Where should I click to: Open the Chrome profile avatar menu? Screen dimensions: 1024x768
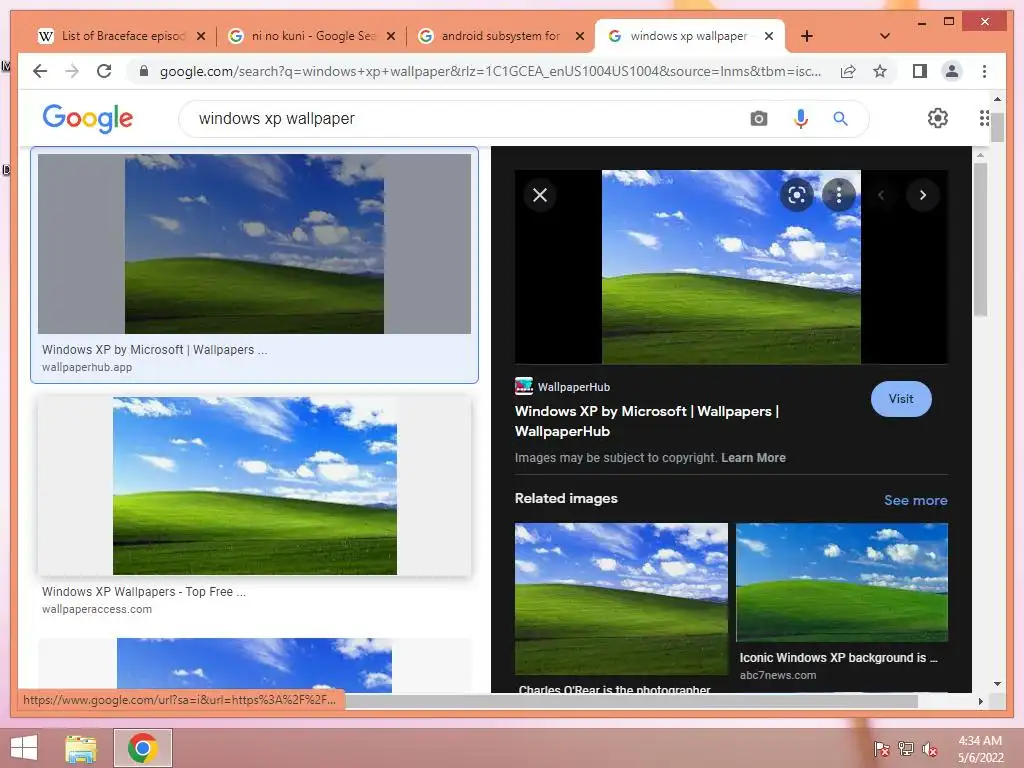pos(952,71)
